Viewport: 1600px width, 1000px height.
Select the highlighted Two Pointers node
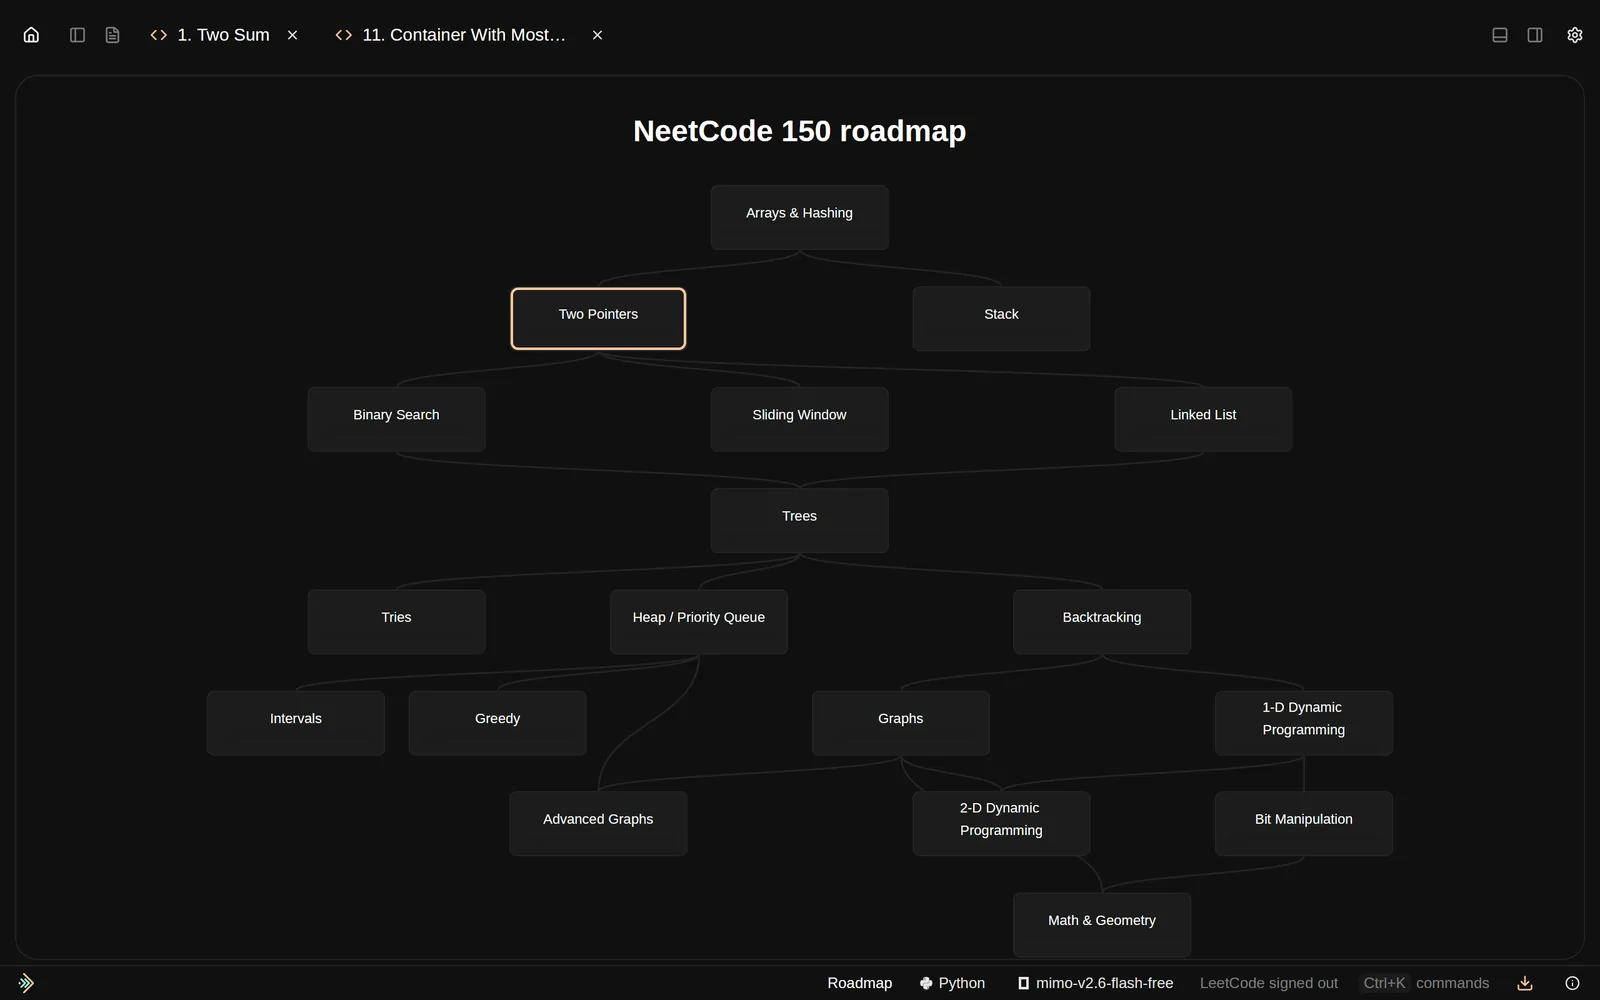coord(598,318)
